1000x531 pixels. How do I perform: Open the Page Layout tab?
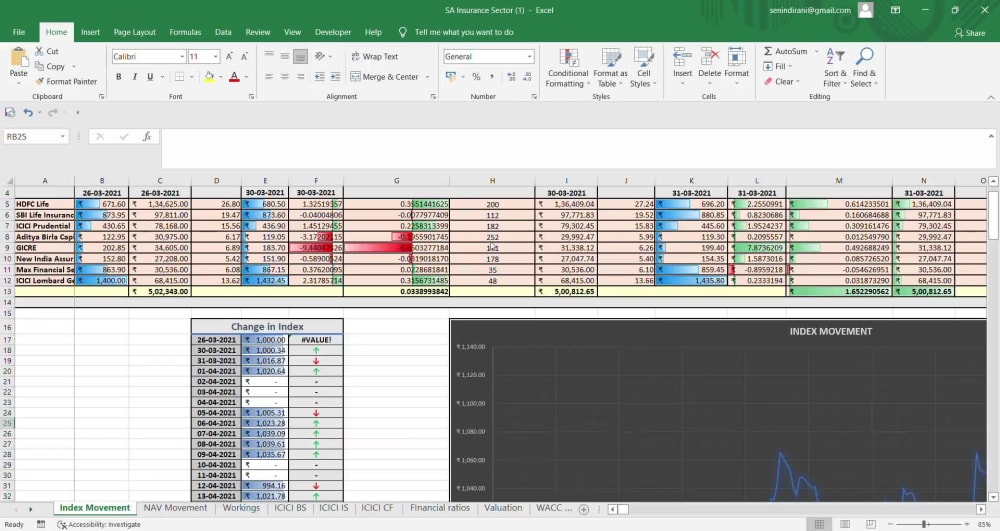[135, 32]
